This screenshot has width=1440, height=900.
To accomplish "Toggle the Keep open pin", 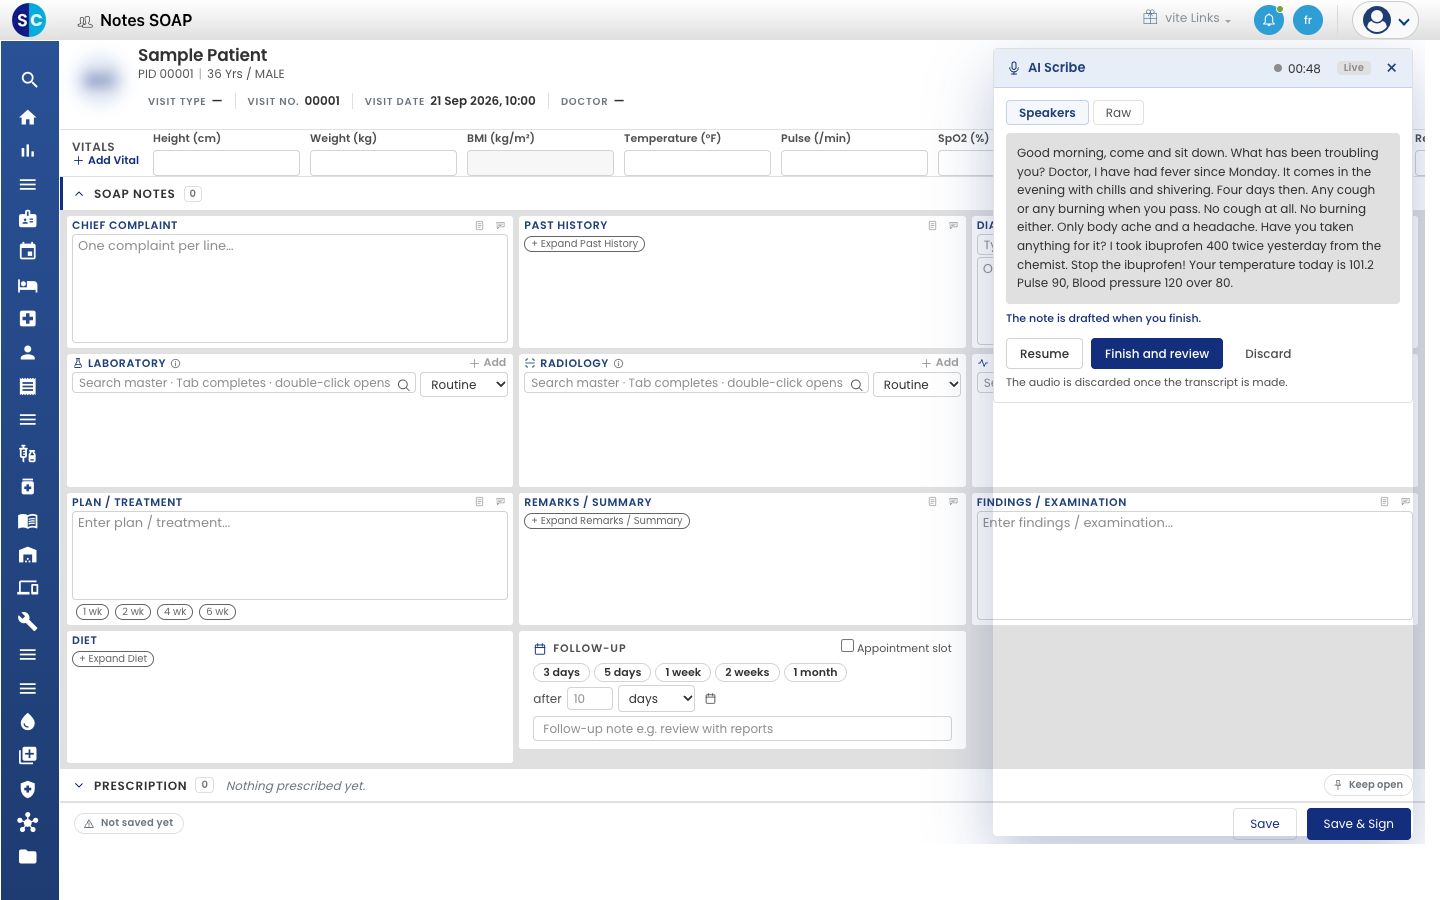I will tap(1368, 785).
